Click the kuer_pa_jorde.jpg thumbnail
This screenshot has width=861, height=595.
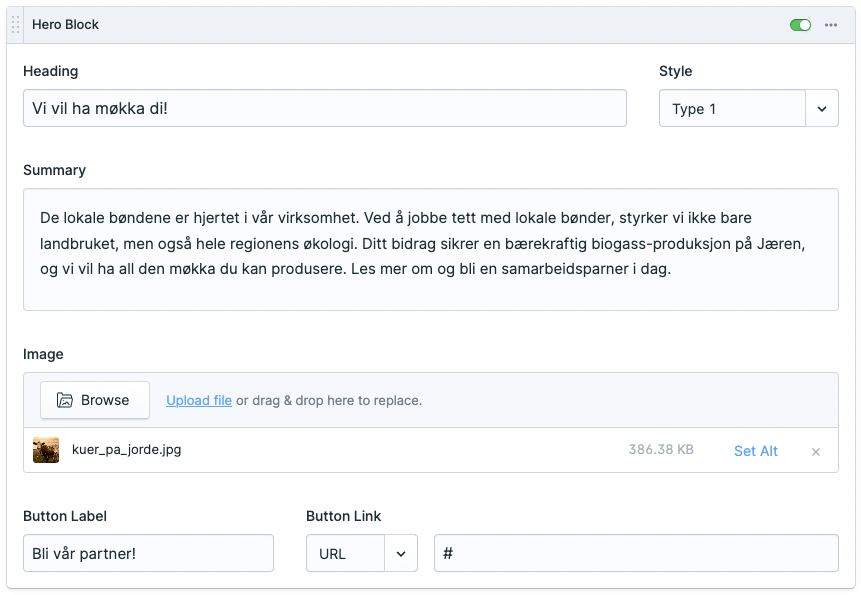pos(46,450)
